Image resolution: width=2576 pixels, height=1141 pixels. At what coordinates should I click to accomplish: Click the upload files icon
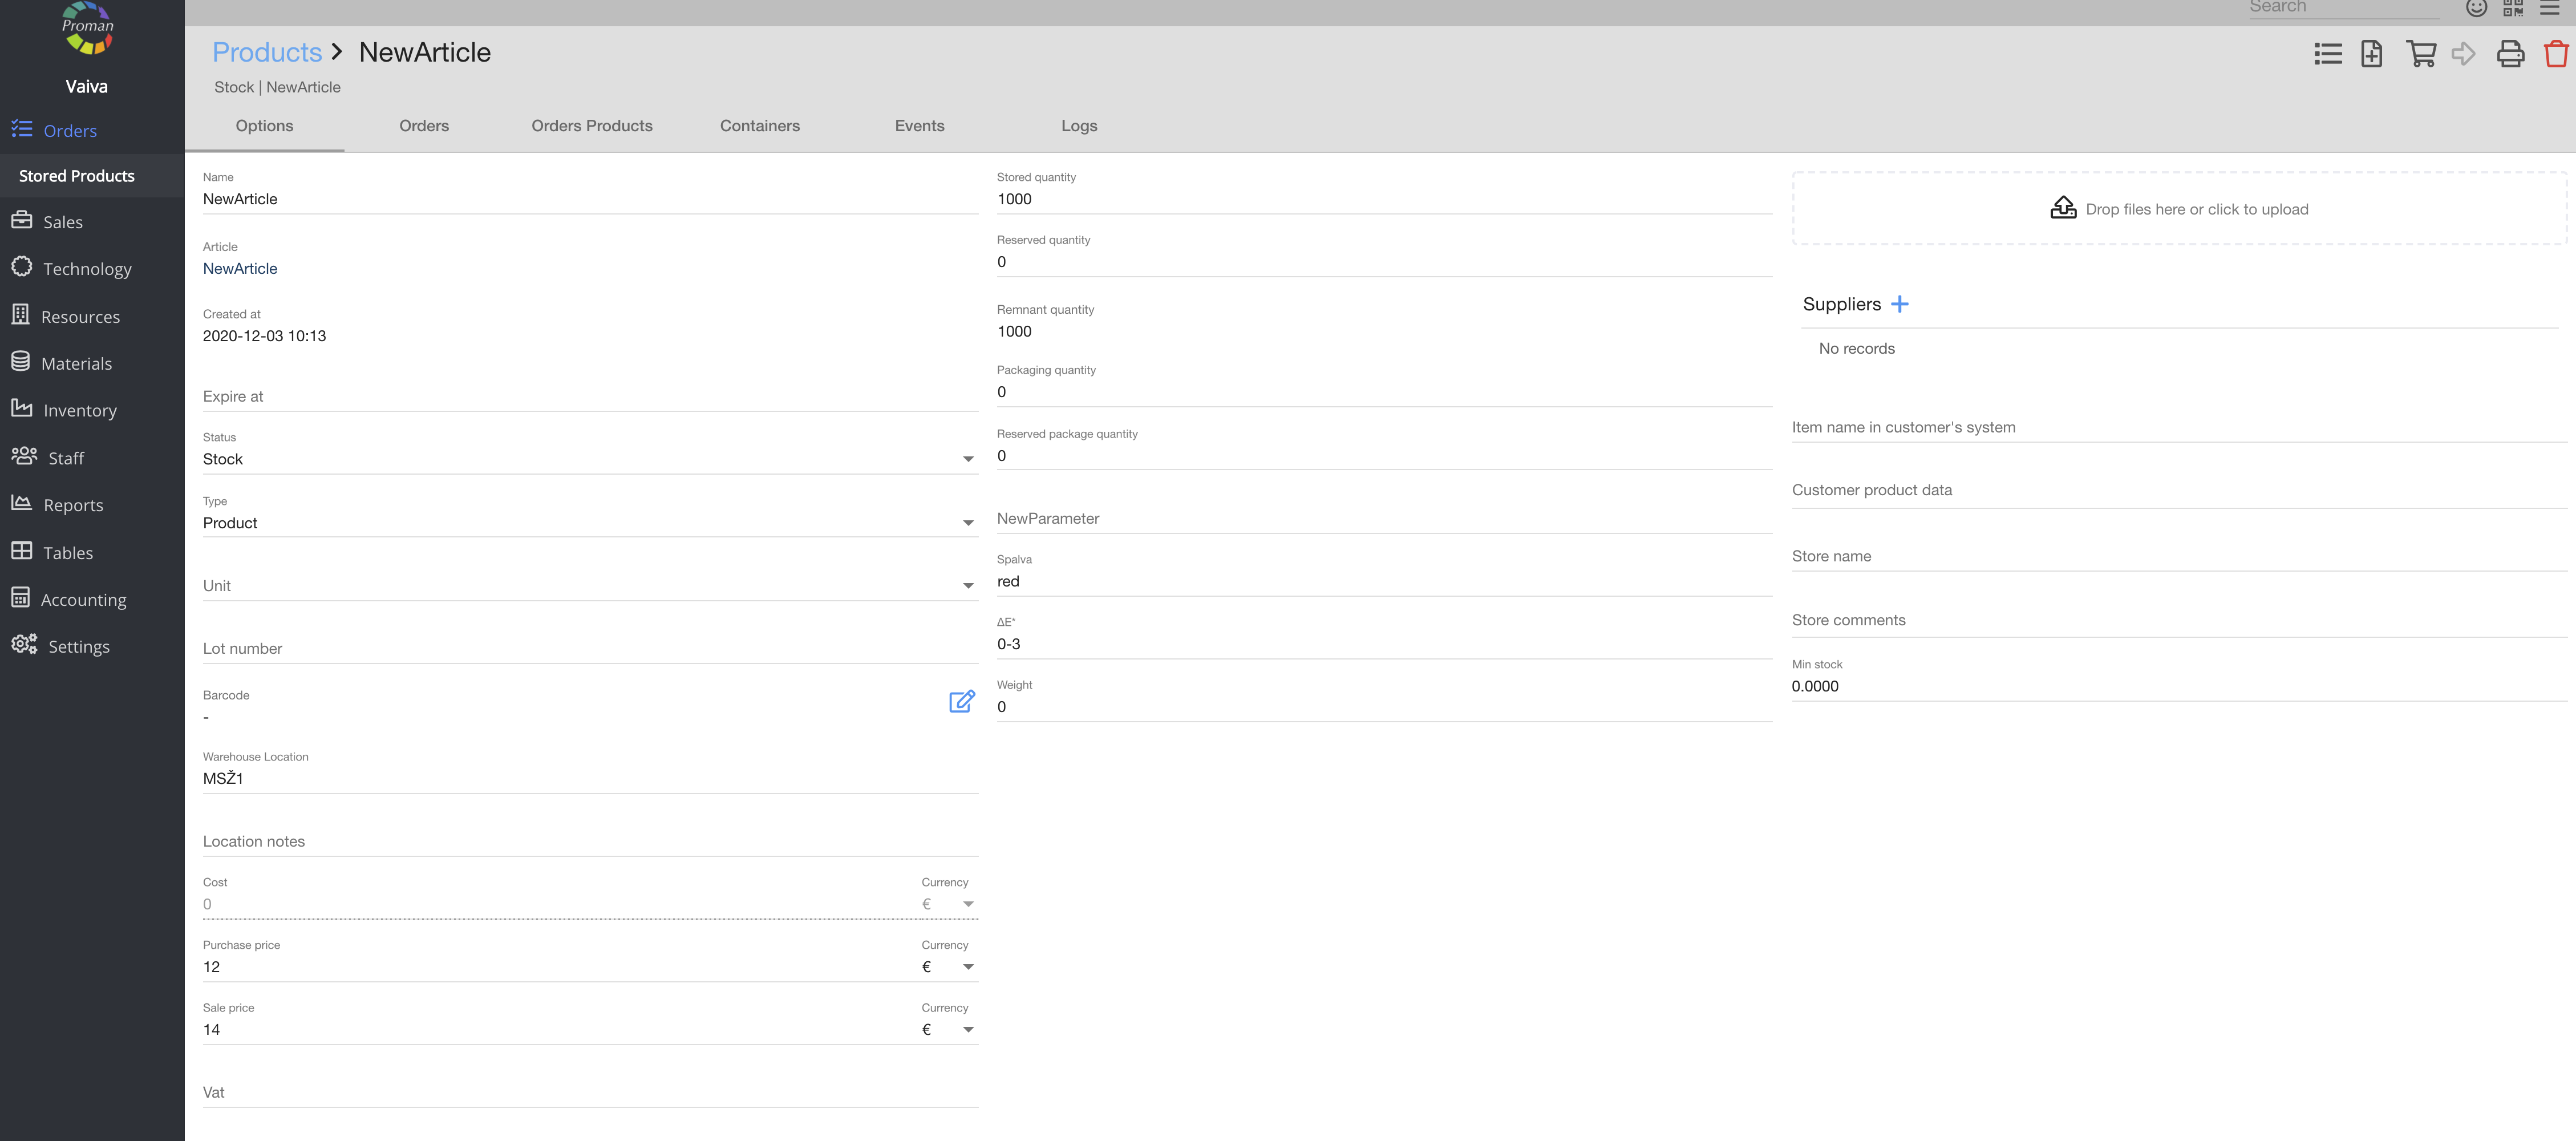(x=2063, y=208)
